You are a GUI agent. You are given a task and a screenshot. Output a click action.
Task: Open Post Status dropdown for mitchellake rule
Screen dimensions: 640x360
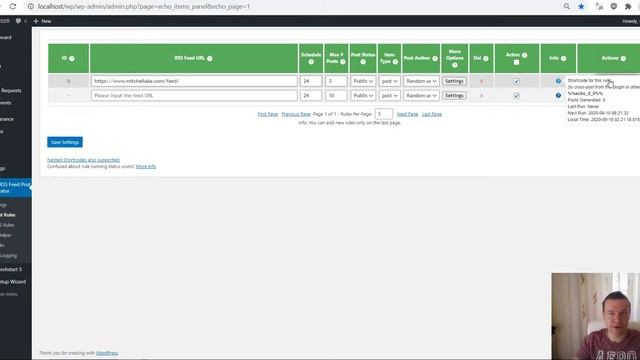click(x=363, y=81)
